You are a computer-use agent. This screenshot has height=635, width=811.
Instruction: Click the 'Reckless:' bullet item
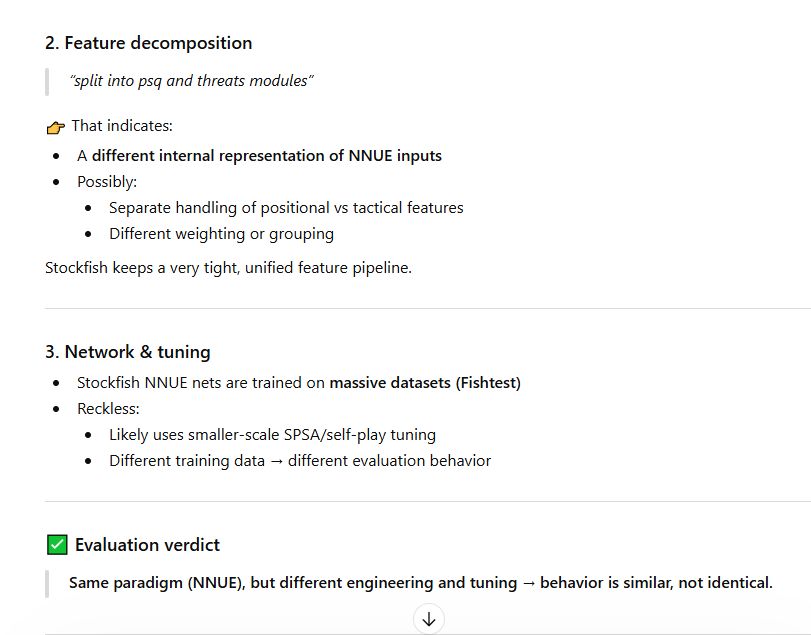click(x=108, y=409)
